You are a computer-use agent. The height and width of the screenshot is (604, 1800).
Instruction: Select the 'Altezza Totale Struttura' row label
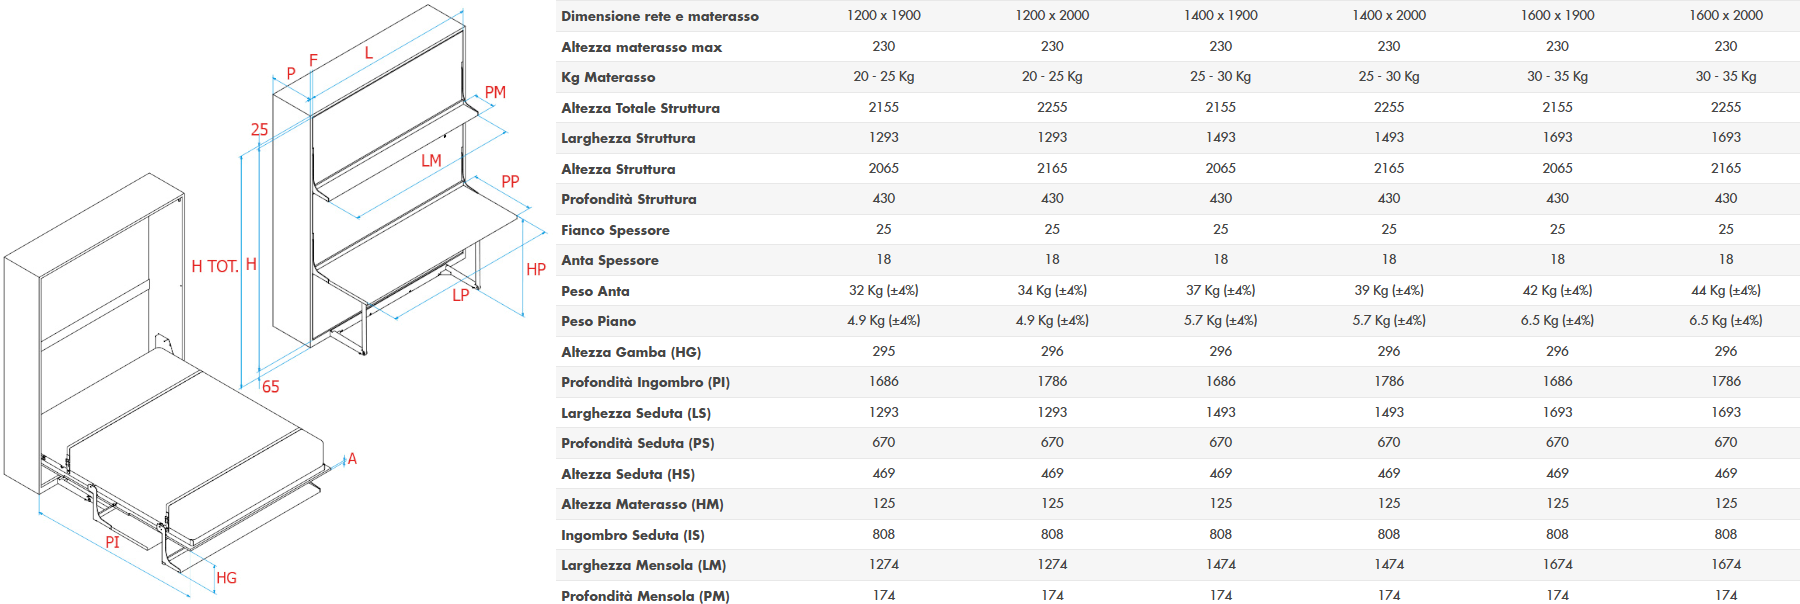640,108
